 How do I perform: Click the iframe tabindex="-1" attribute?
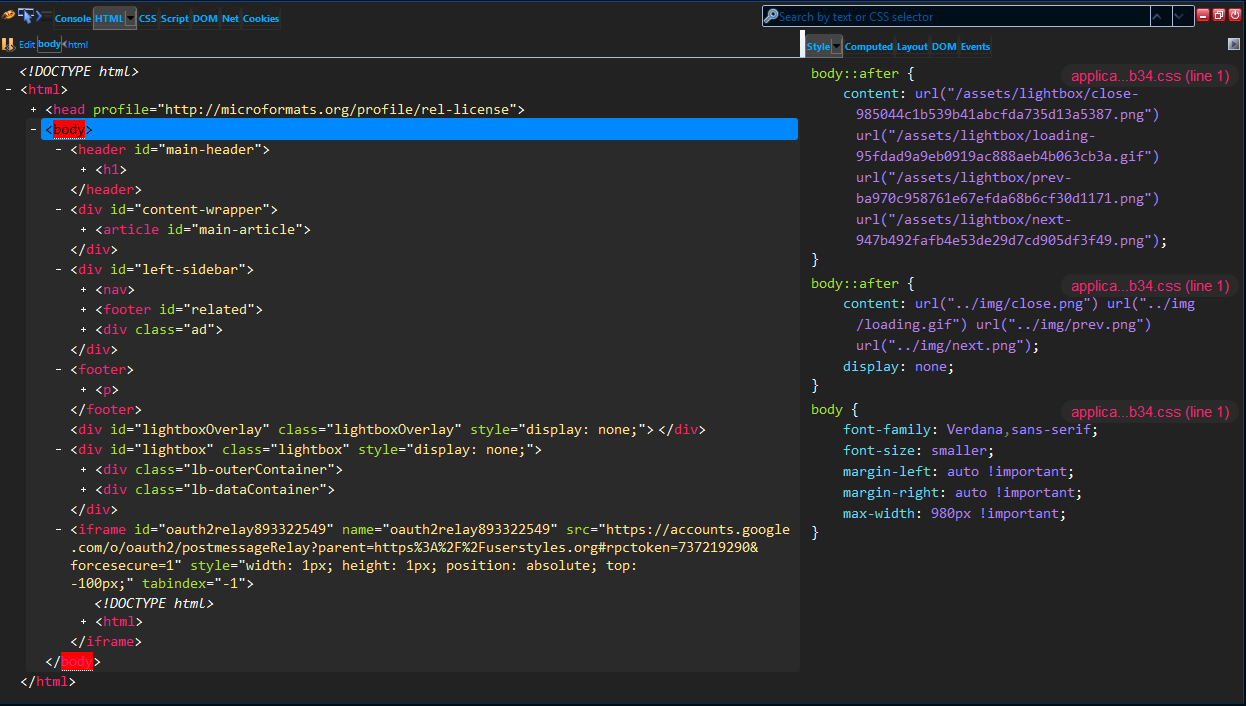click(x=194, y=582)
